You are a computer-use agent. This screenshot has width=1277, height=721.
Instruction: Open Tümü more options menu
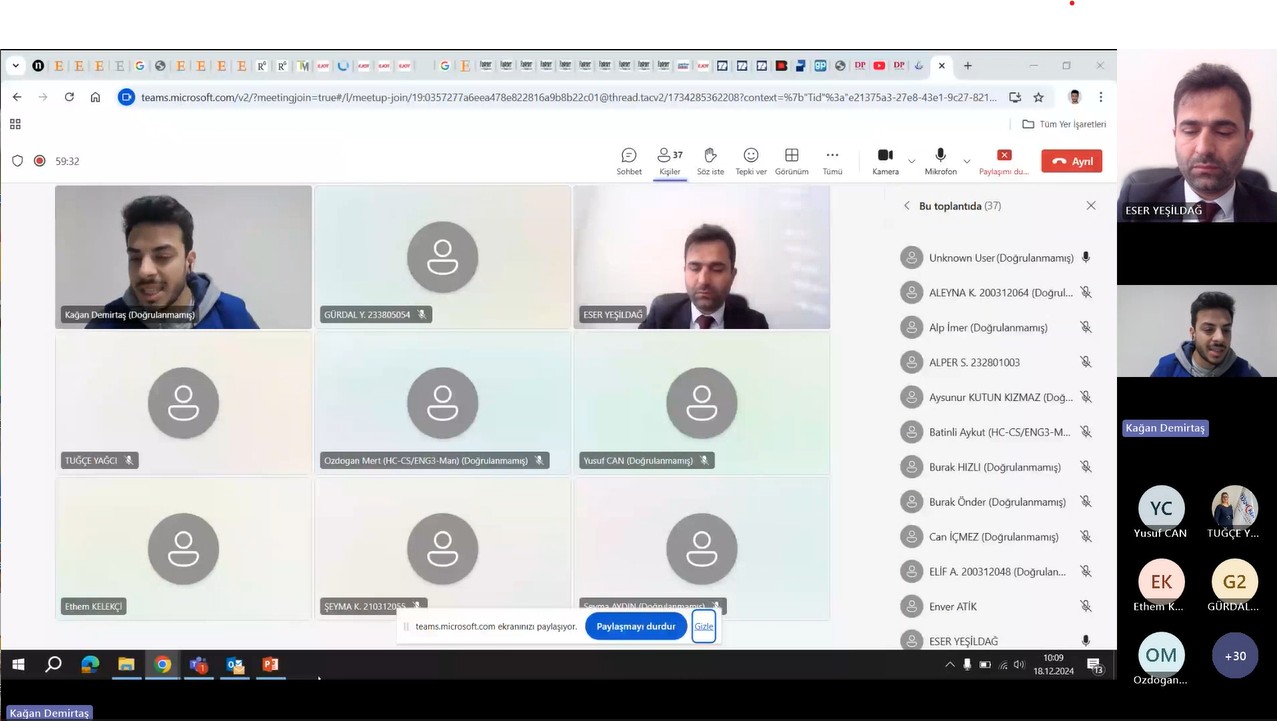(832, 160)
